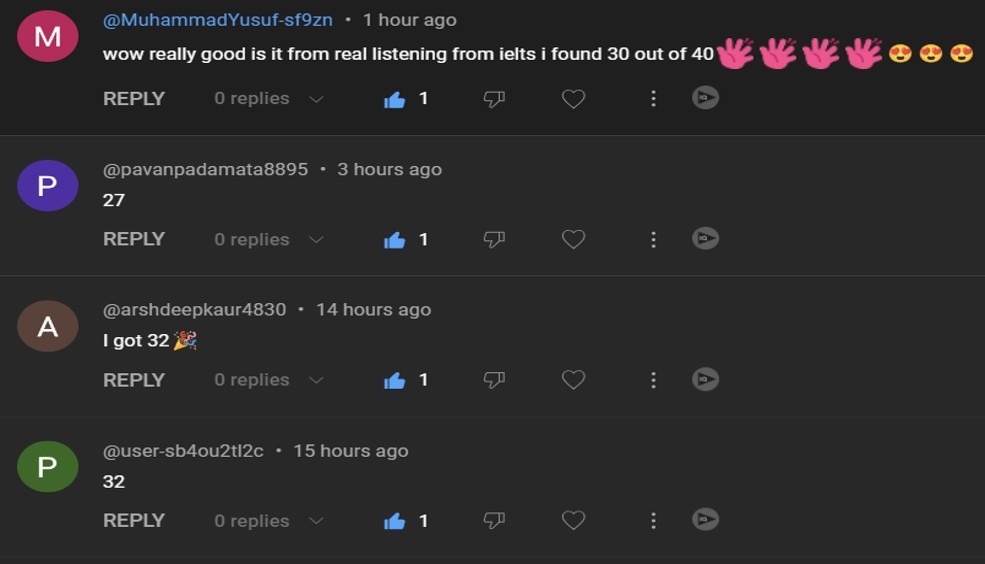
Task: Open the three-dot menu on user-sb4ou2tl2c's comment
Action: point(653,521)
